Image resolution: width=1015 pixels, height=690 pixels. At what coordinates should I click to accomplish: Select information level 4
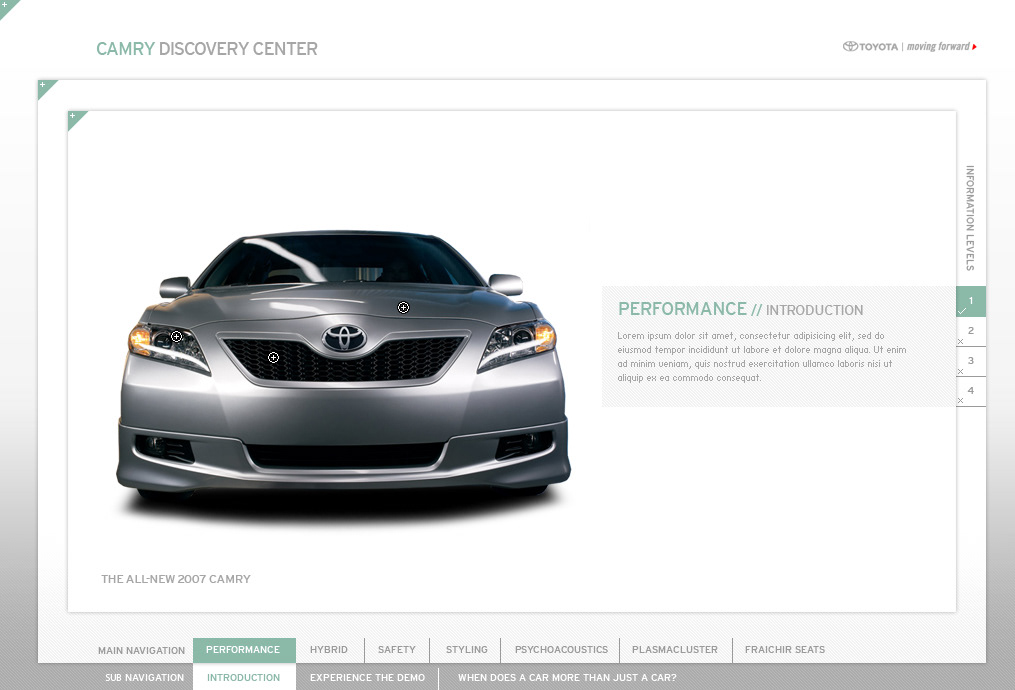tap(971, 391)
